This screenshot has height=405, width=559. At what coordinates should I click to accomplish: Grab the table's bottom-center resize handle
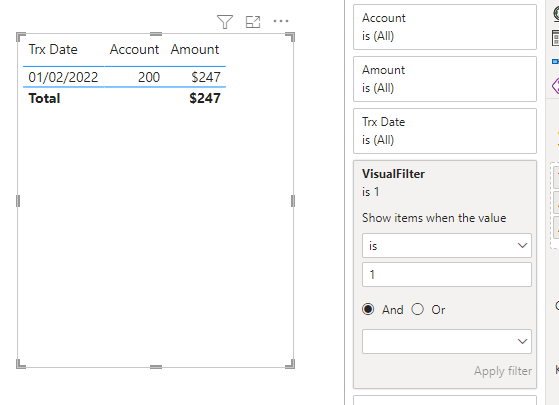point(156,366)
